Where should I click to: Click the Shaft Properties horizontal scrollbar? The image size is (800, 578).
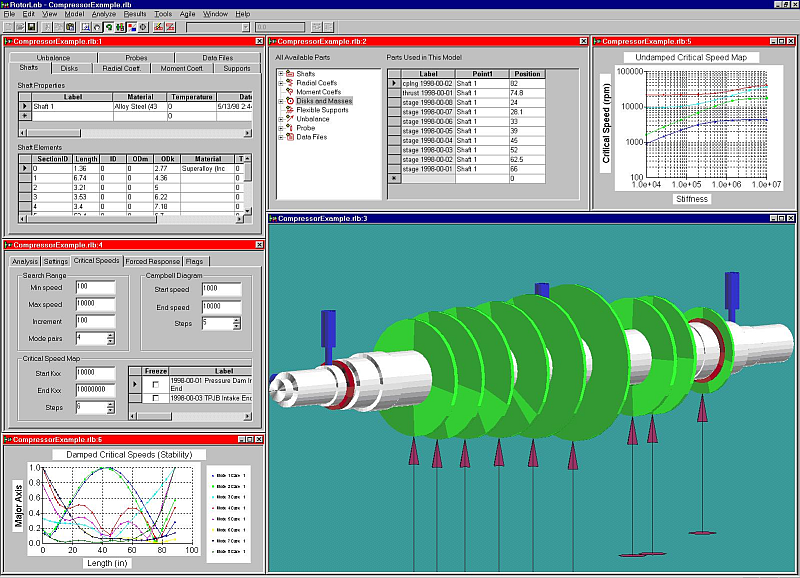click(135, 133)
